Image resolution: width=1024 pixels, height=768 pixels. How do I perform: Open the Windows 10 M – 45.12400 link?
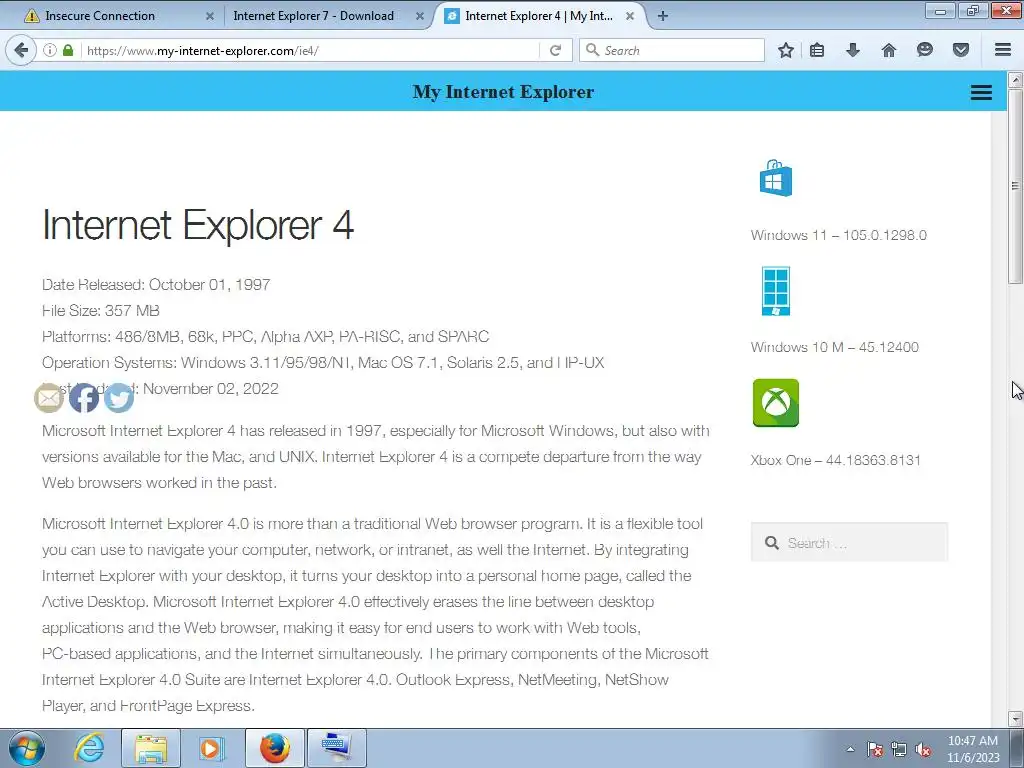pyautogui.click(x=835, y=347)
